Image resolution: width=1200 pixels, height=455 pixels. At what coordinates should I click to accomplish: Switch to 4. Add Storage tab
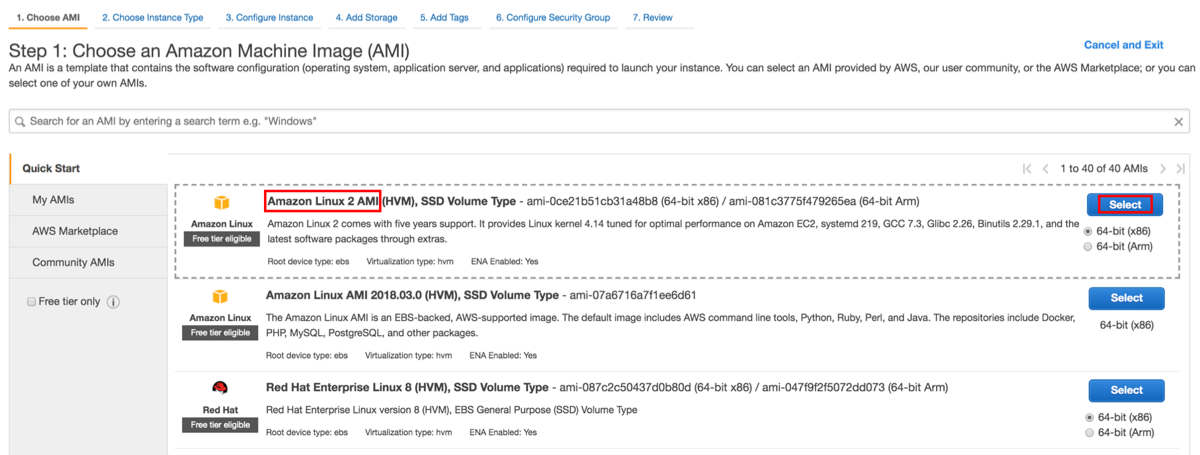[366, 18]
